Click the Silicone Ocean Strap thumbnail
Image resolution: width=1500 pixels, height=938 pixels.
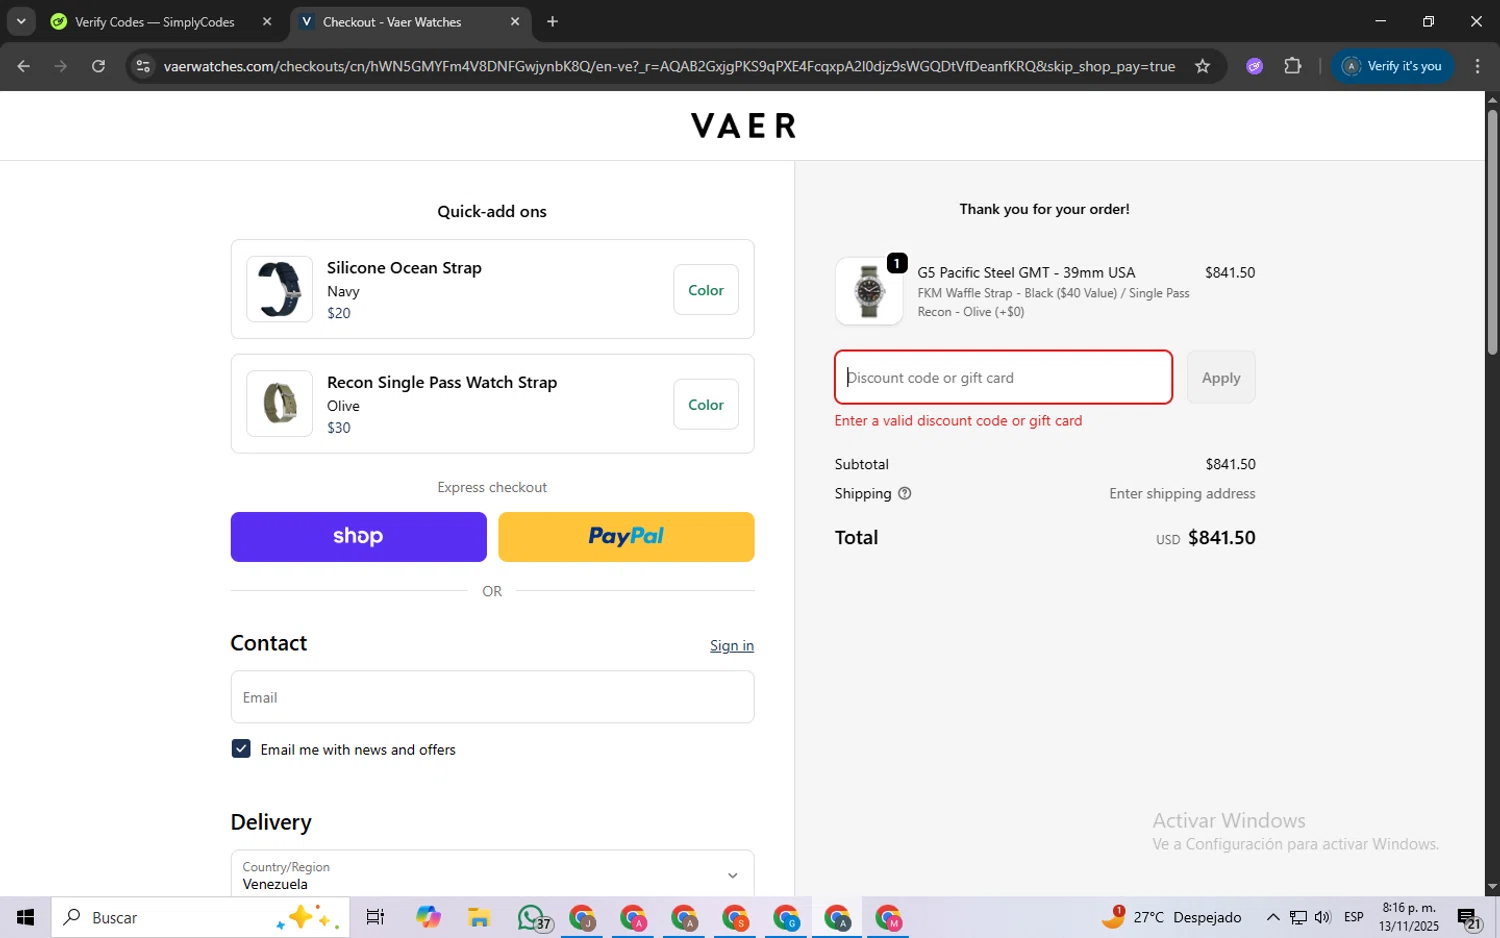click(280, 289)
